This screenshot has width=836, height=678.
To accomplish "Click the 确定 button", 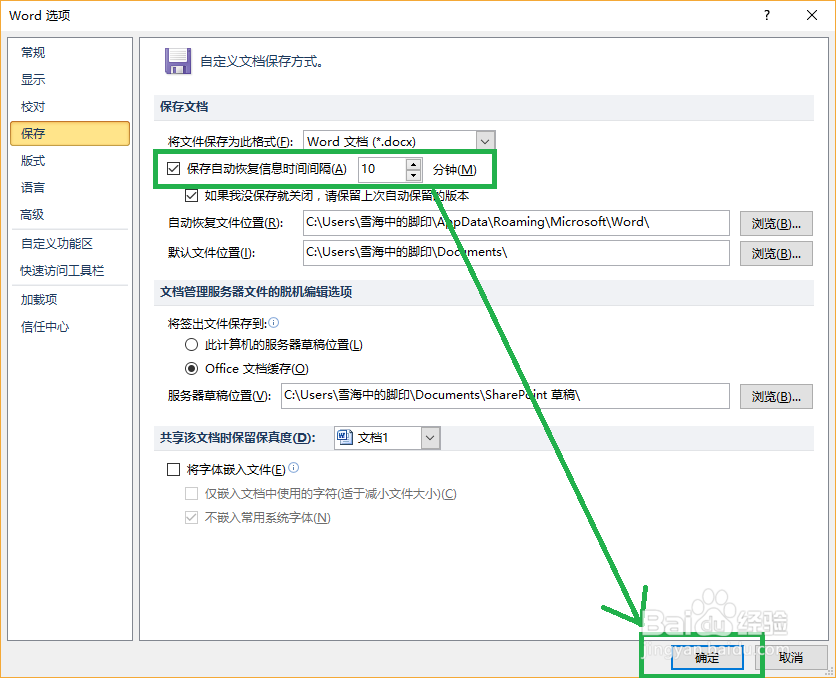I will (x=707, y=658).
